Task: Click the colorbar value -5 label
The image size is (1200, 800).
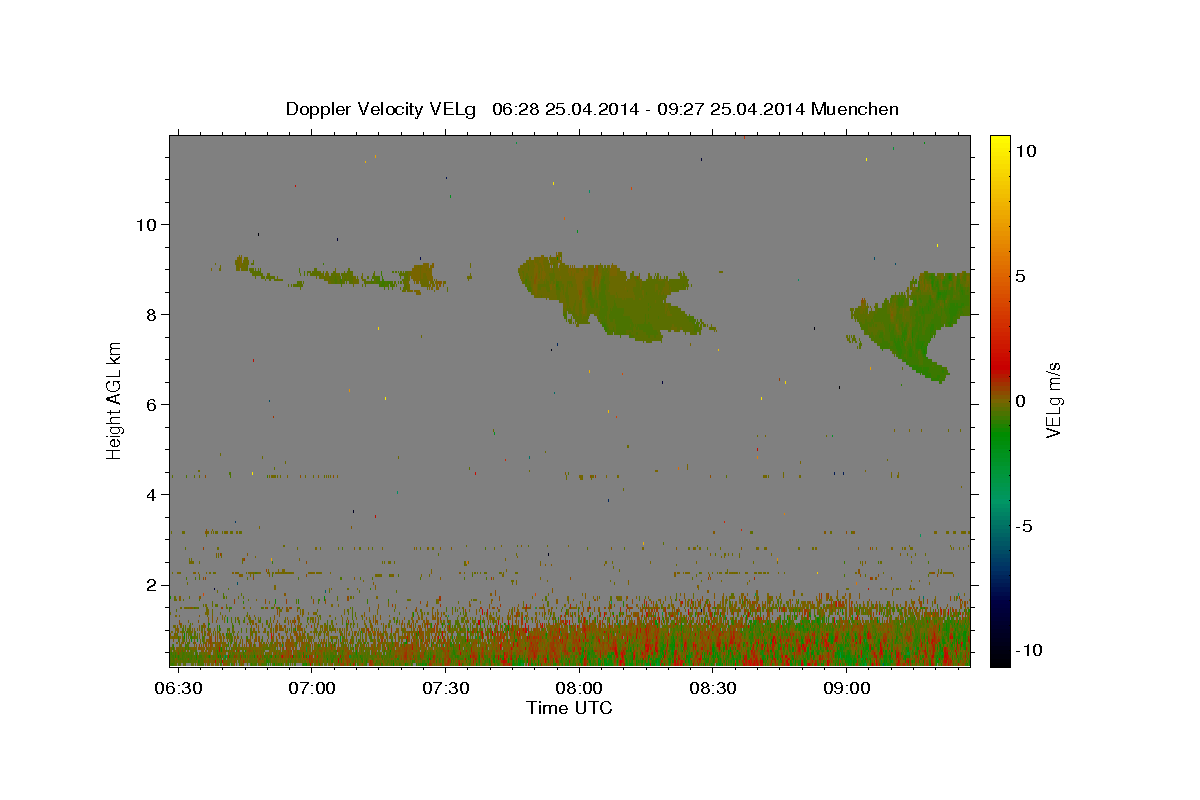Action: pos(1024,526)
